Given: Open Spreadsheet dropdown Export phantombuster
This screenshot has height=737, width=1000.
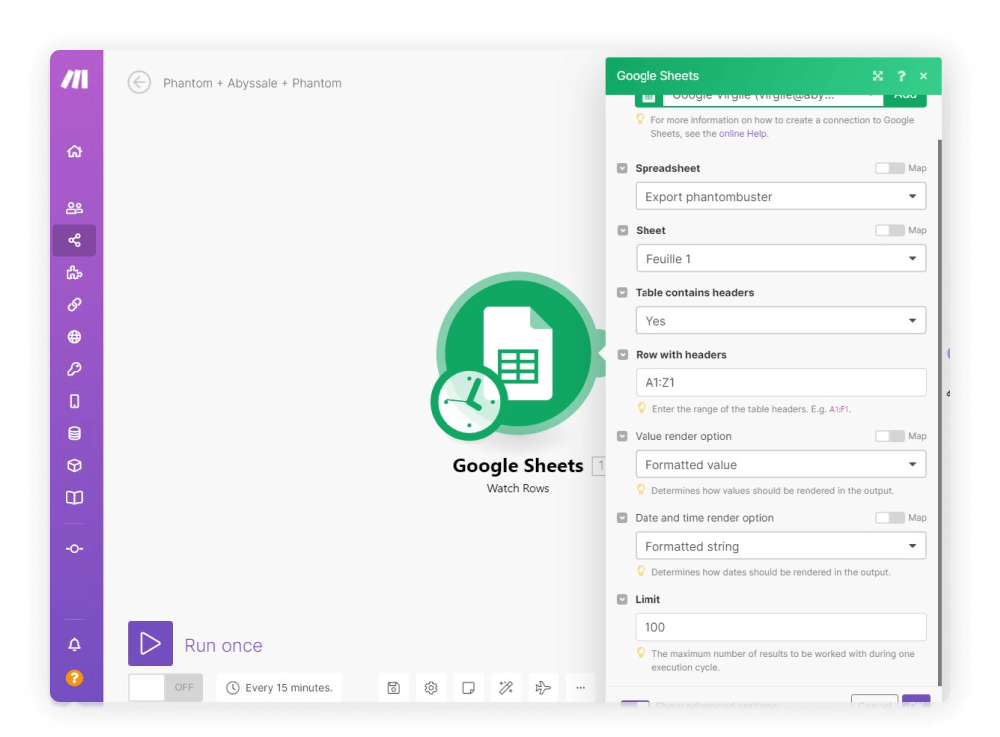Looking at the screenshot, I should tap(781, 196).
